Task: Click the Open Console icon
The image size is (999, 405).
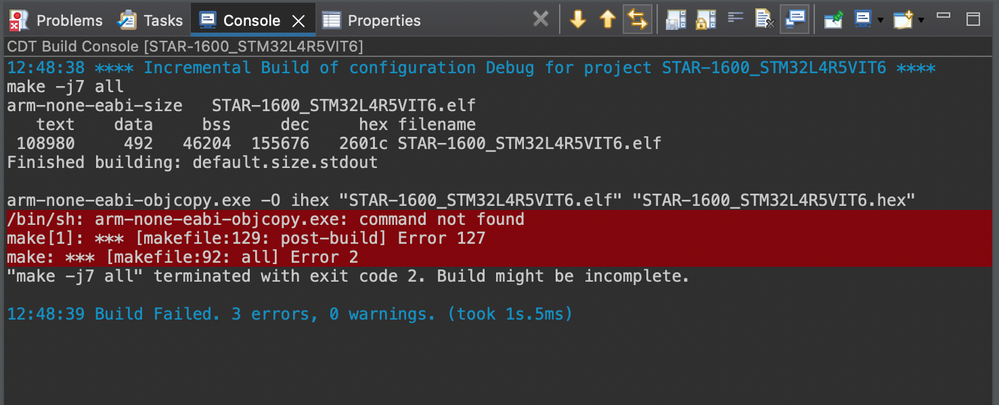Action: (x=904, y=20)
